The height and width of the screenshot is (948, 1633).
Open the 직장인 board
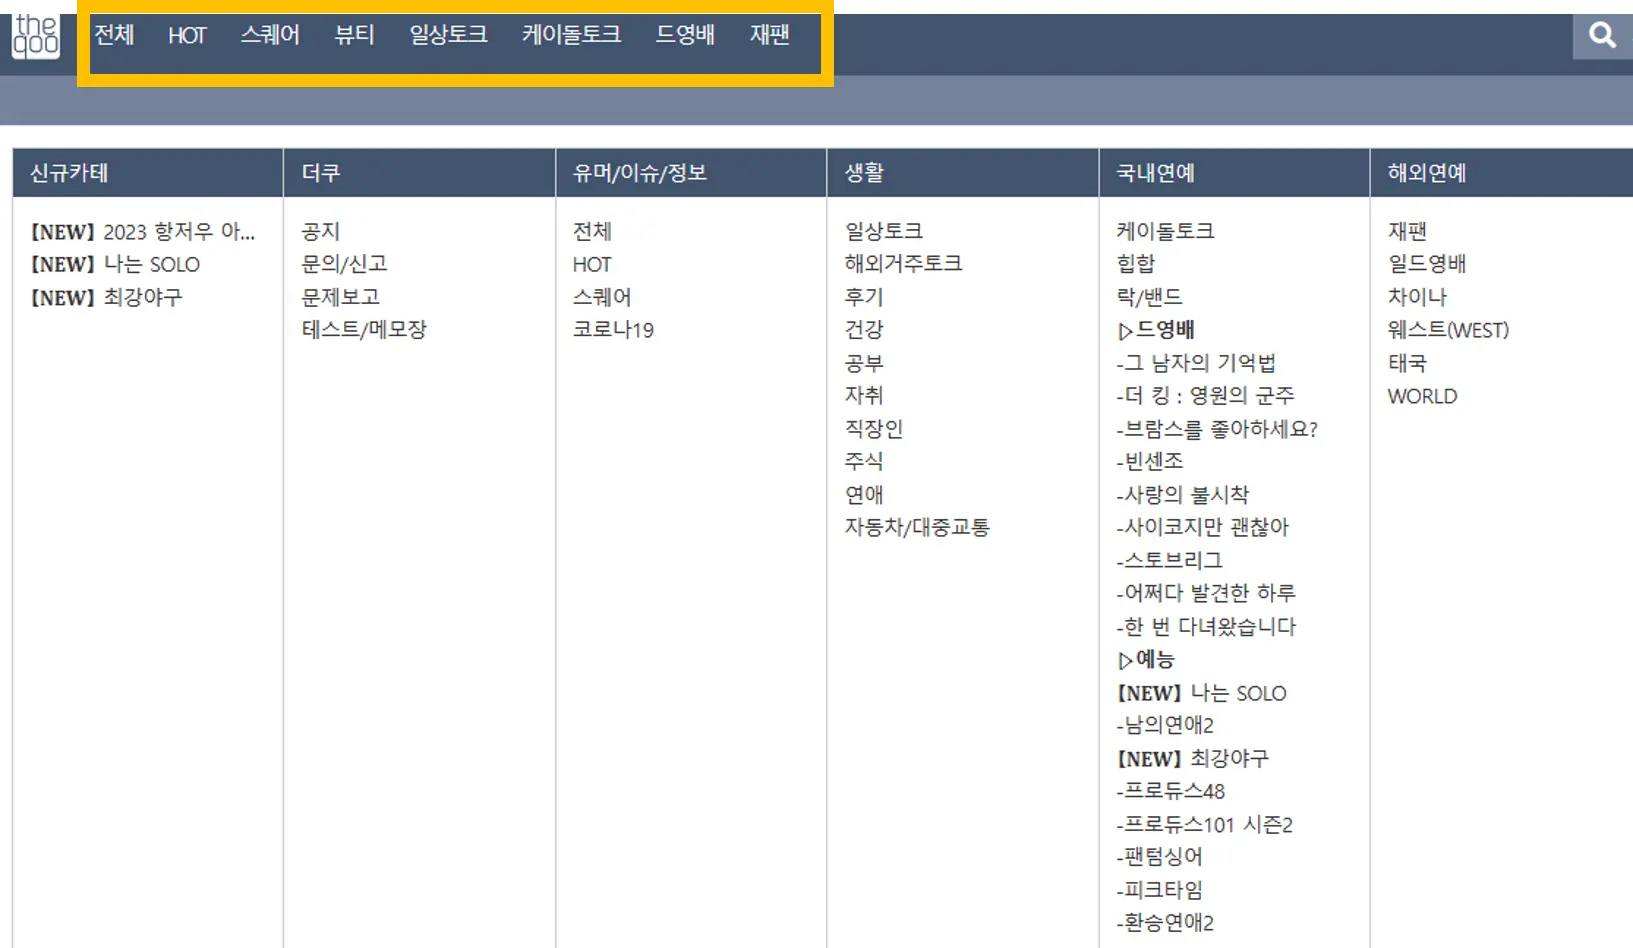pos(874,429)
